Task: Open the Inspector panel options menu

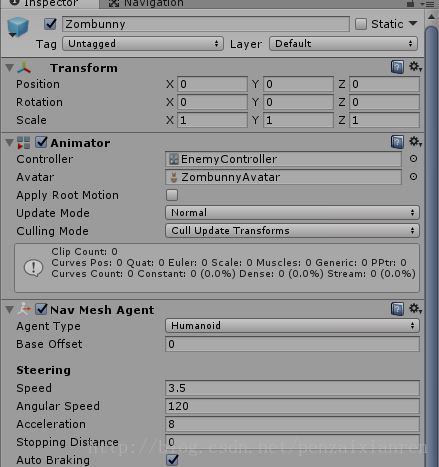Action: click(x=428, y=4)
